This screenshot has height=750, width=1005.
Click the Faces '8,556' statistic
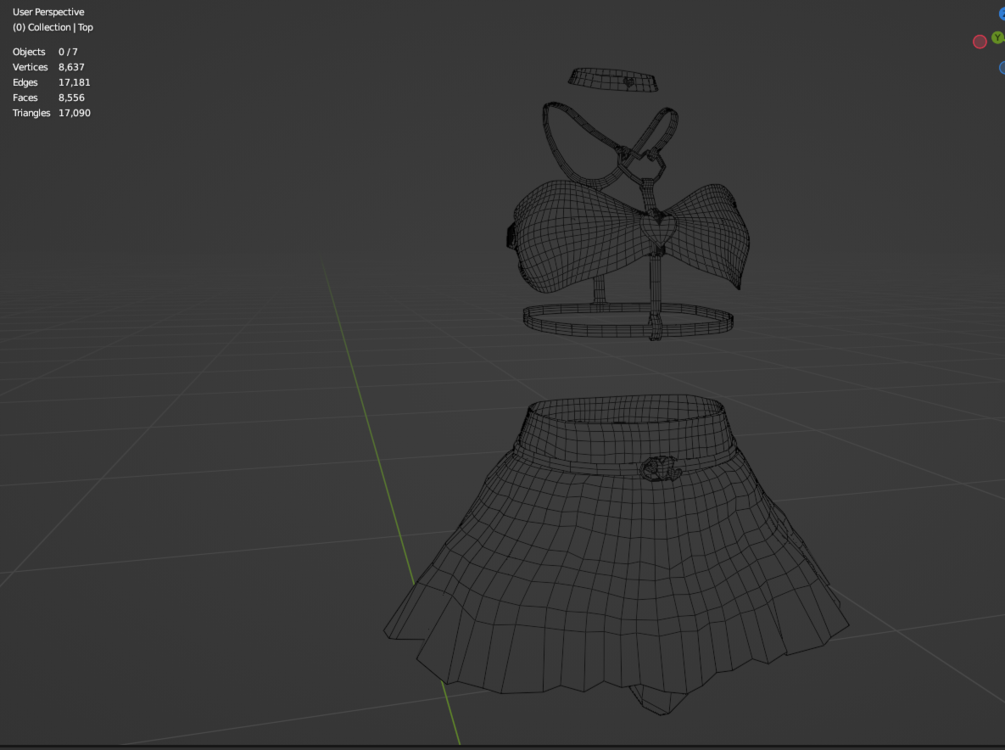71,98
